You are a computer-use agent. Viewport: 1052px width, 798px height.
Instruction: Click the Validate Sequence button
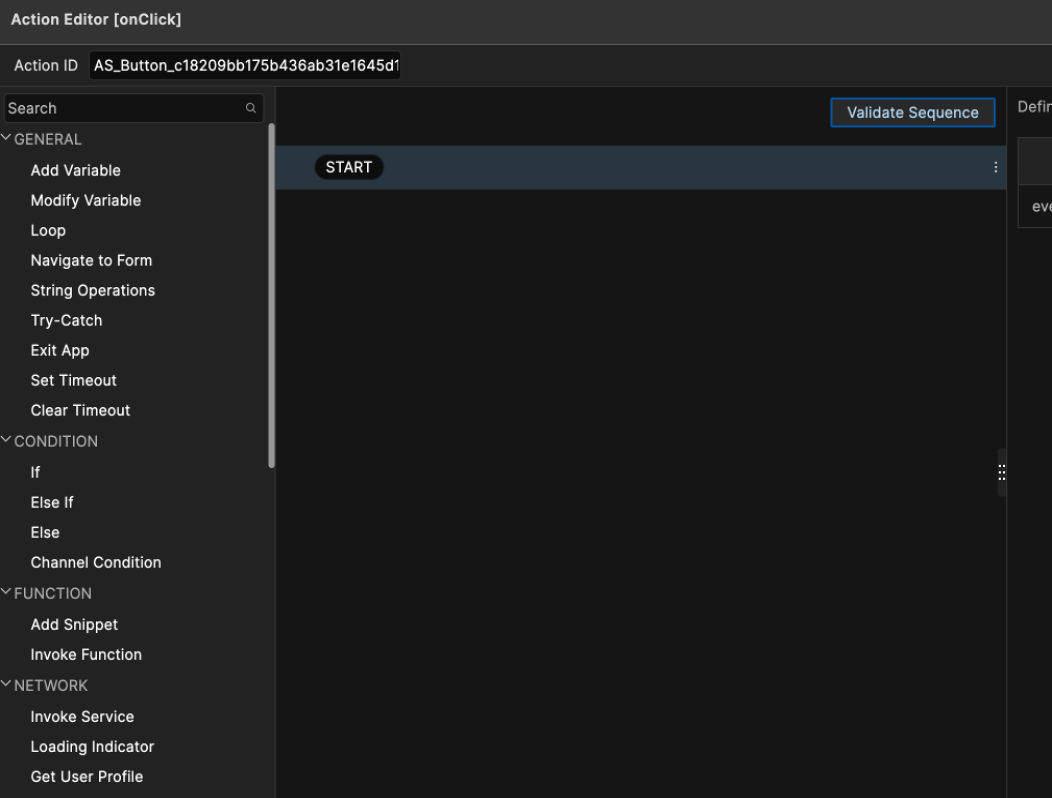point(912,113)
